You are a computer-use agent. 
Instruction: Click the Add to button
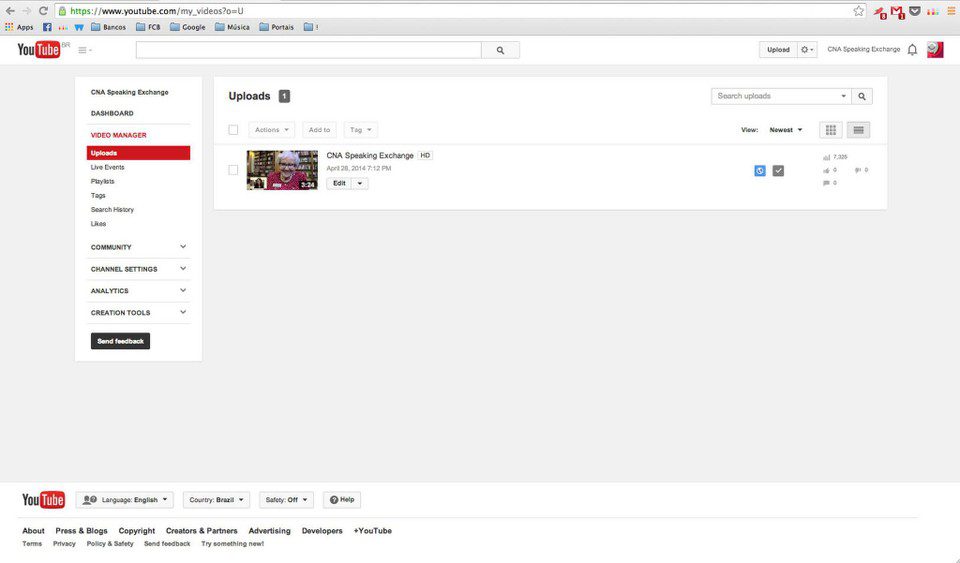(319, 130)
